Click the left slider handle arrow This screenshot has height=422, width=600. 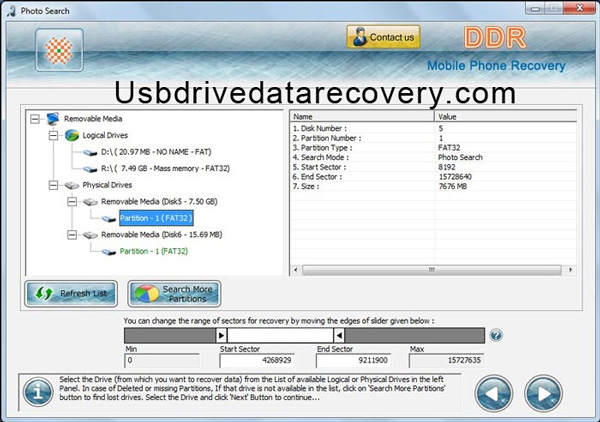point(221,336)
